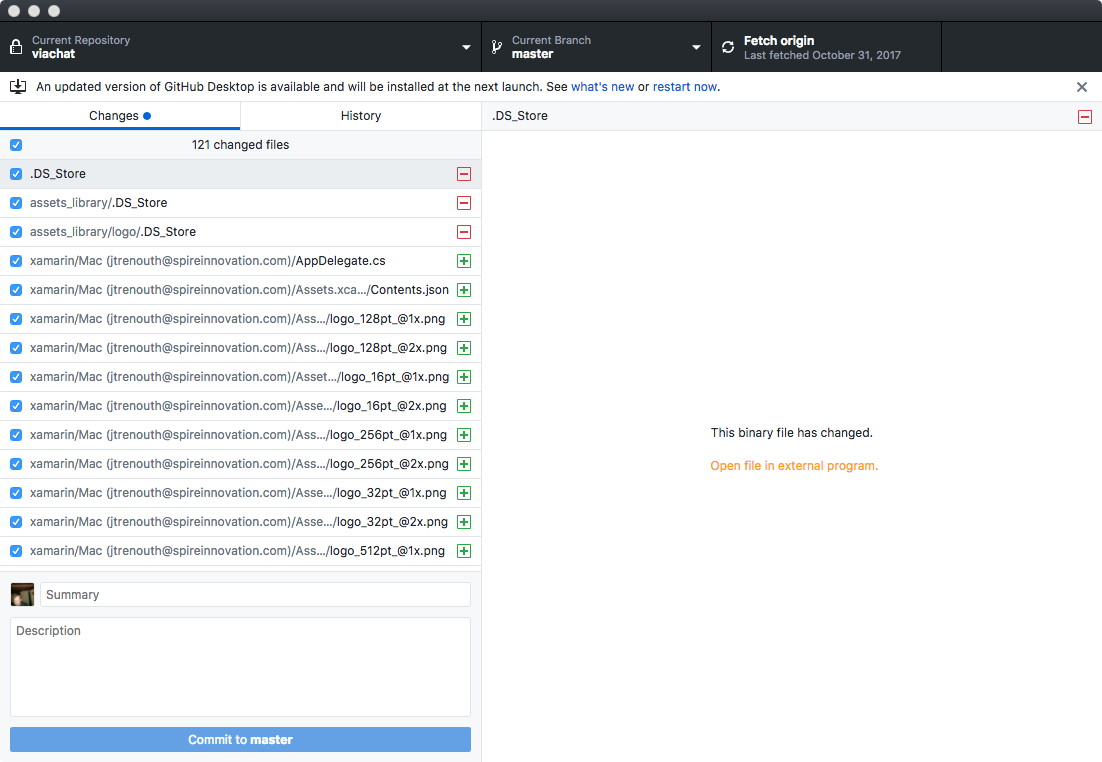1102x762 pixels.
Task: Toggle the select-all checkbox for 121 changed files
Action: 16,145
